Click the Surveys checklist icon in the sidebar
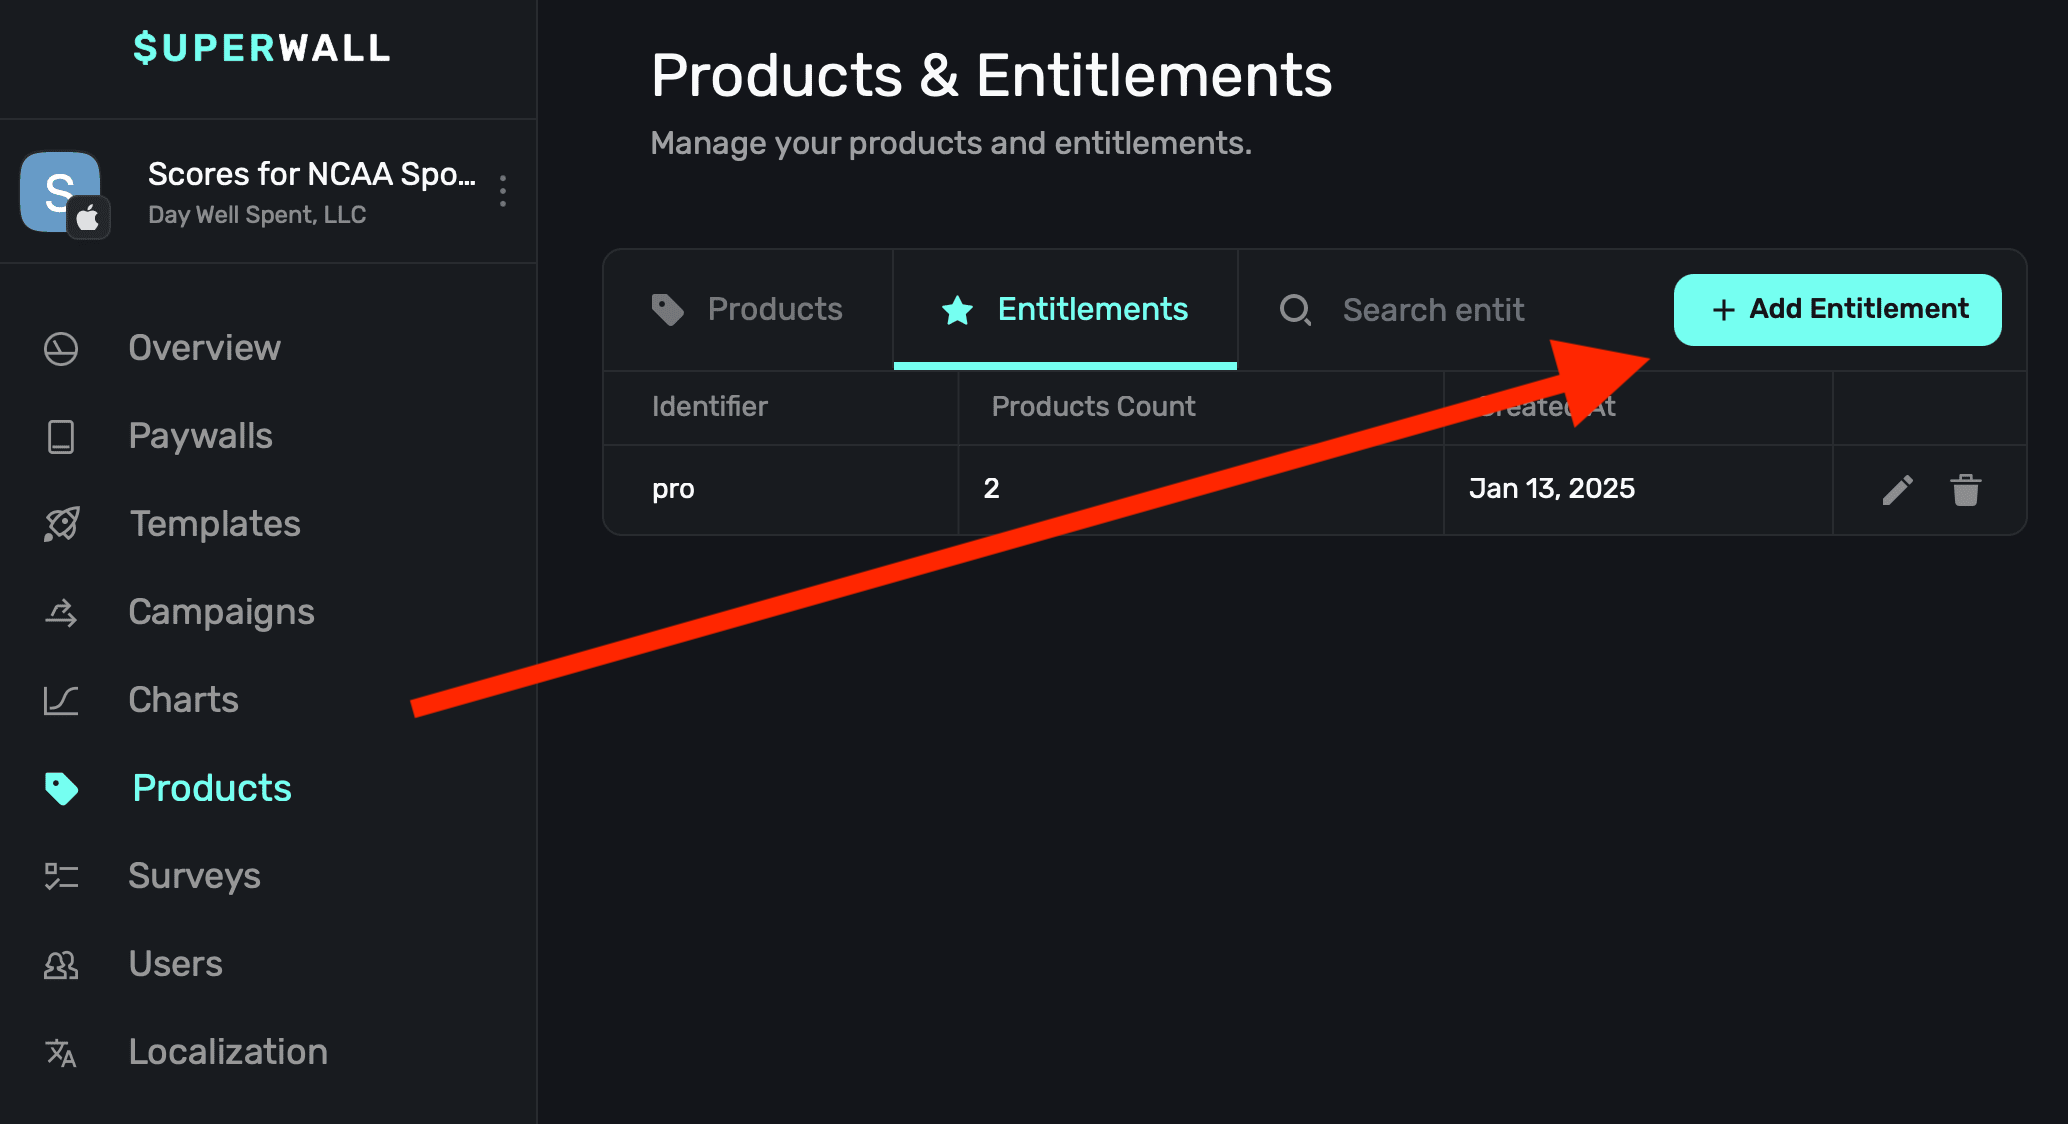The width and height of the screenshot is (2068, 1124). click(x=61, y=877)
